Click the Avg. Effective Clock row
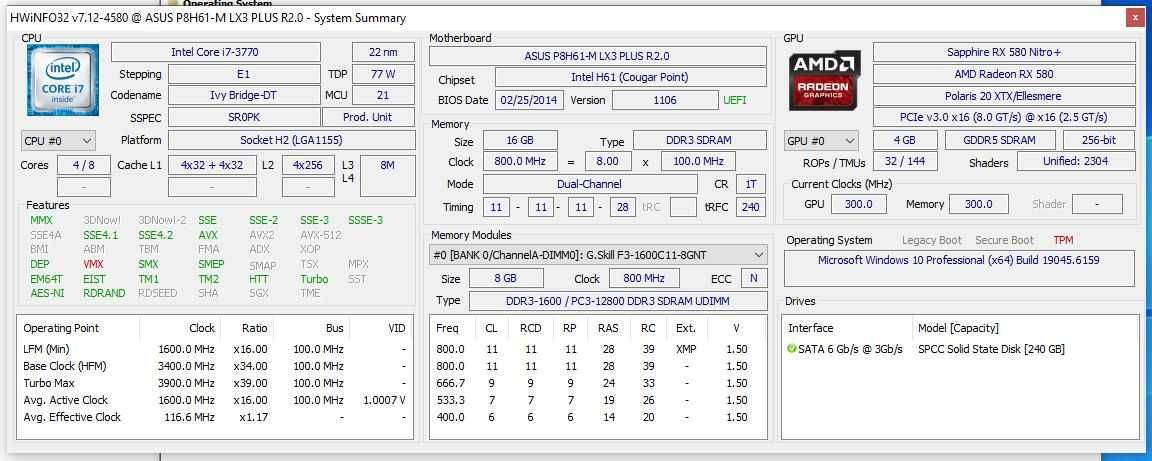 click(215, 417)
